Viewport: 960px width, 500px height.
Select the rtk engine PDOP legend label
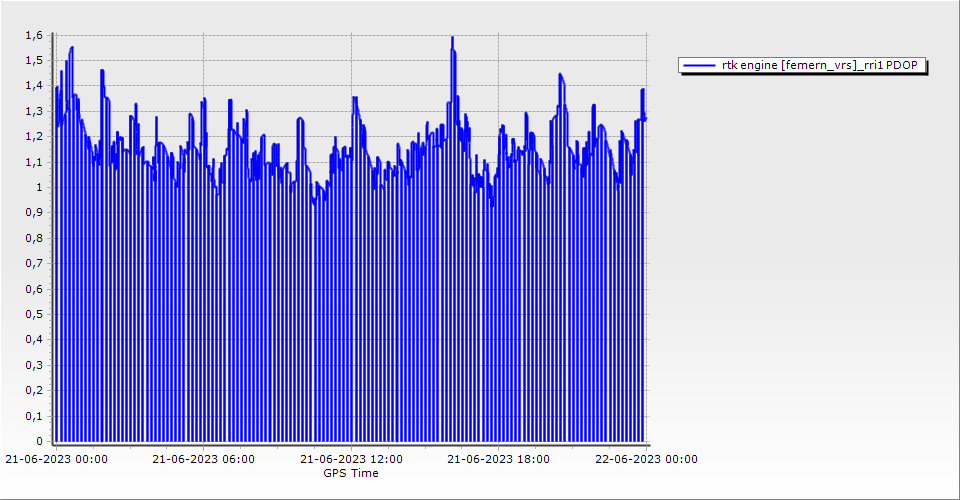coord(819,66)
